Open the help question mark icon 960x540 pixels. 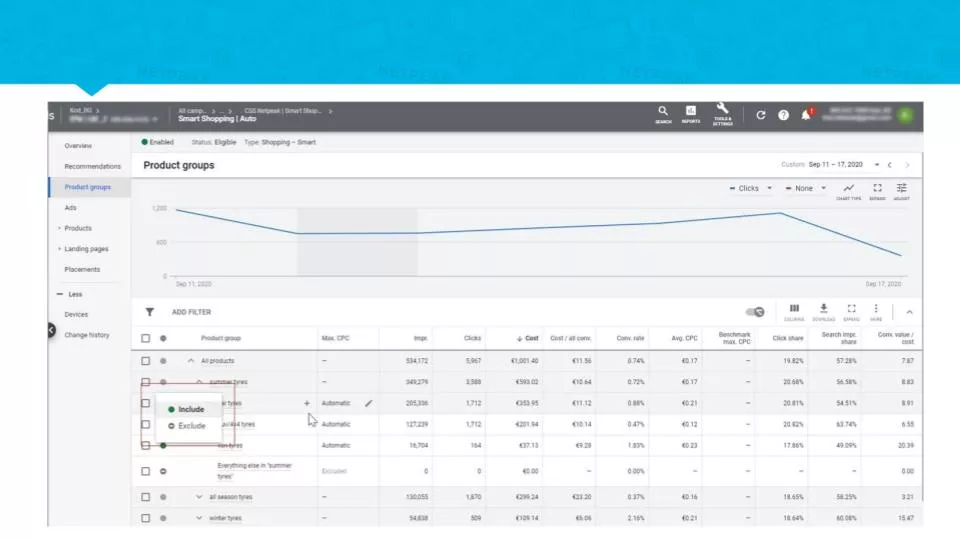point(783,115)
